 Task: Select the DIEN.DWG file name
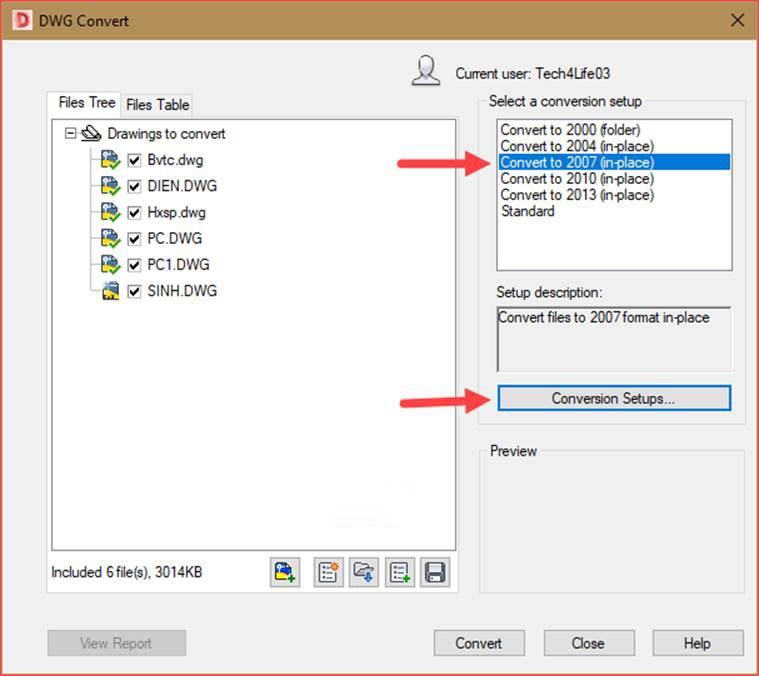[x=182, y=186]
